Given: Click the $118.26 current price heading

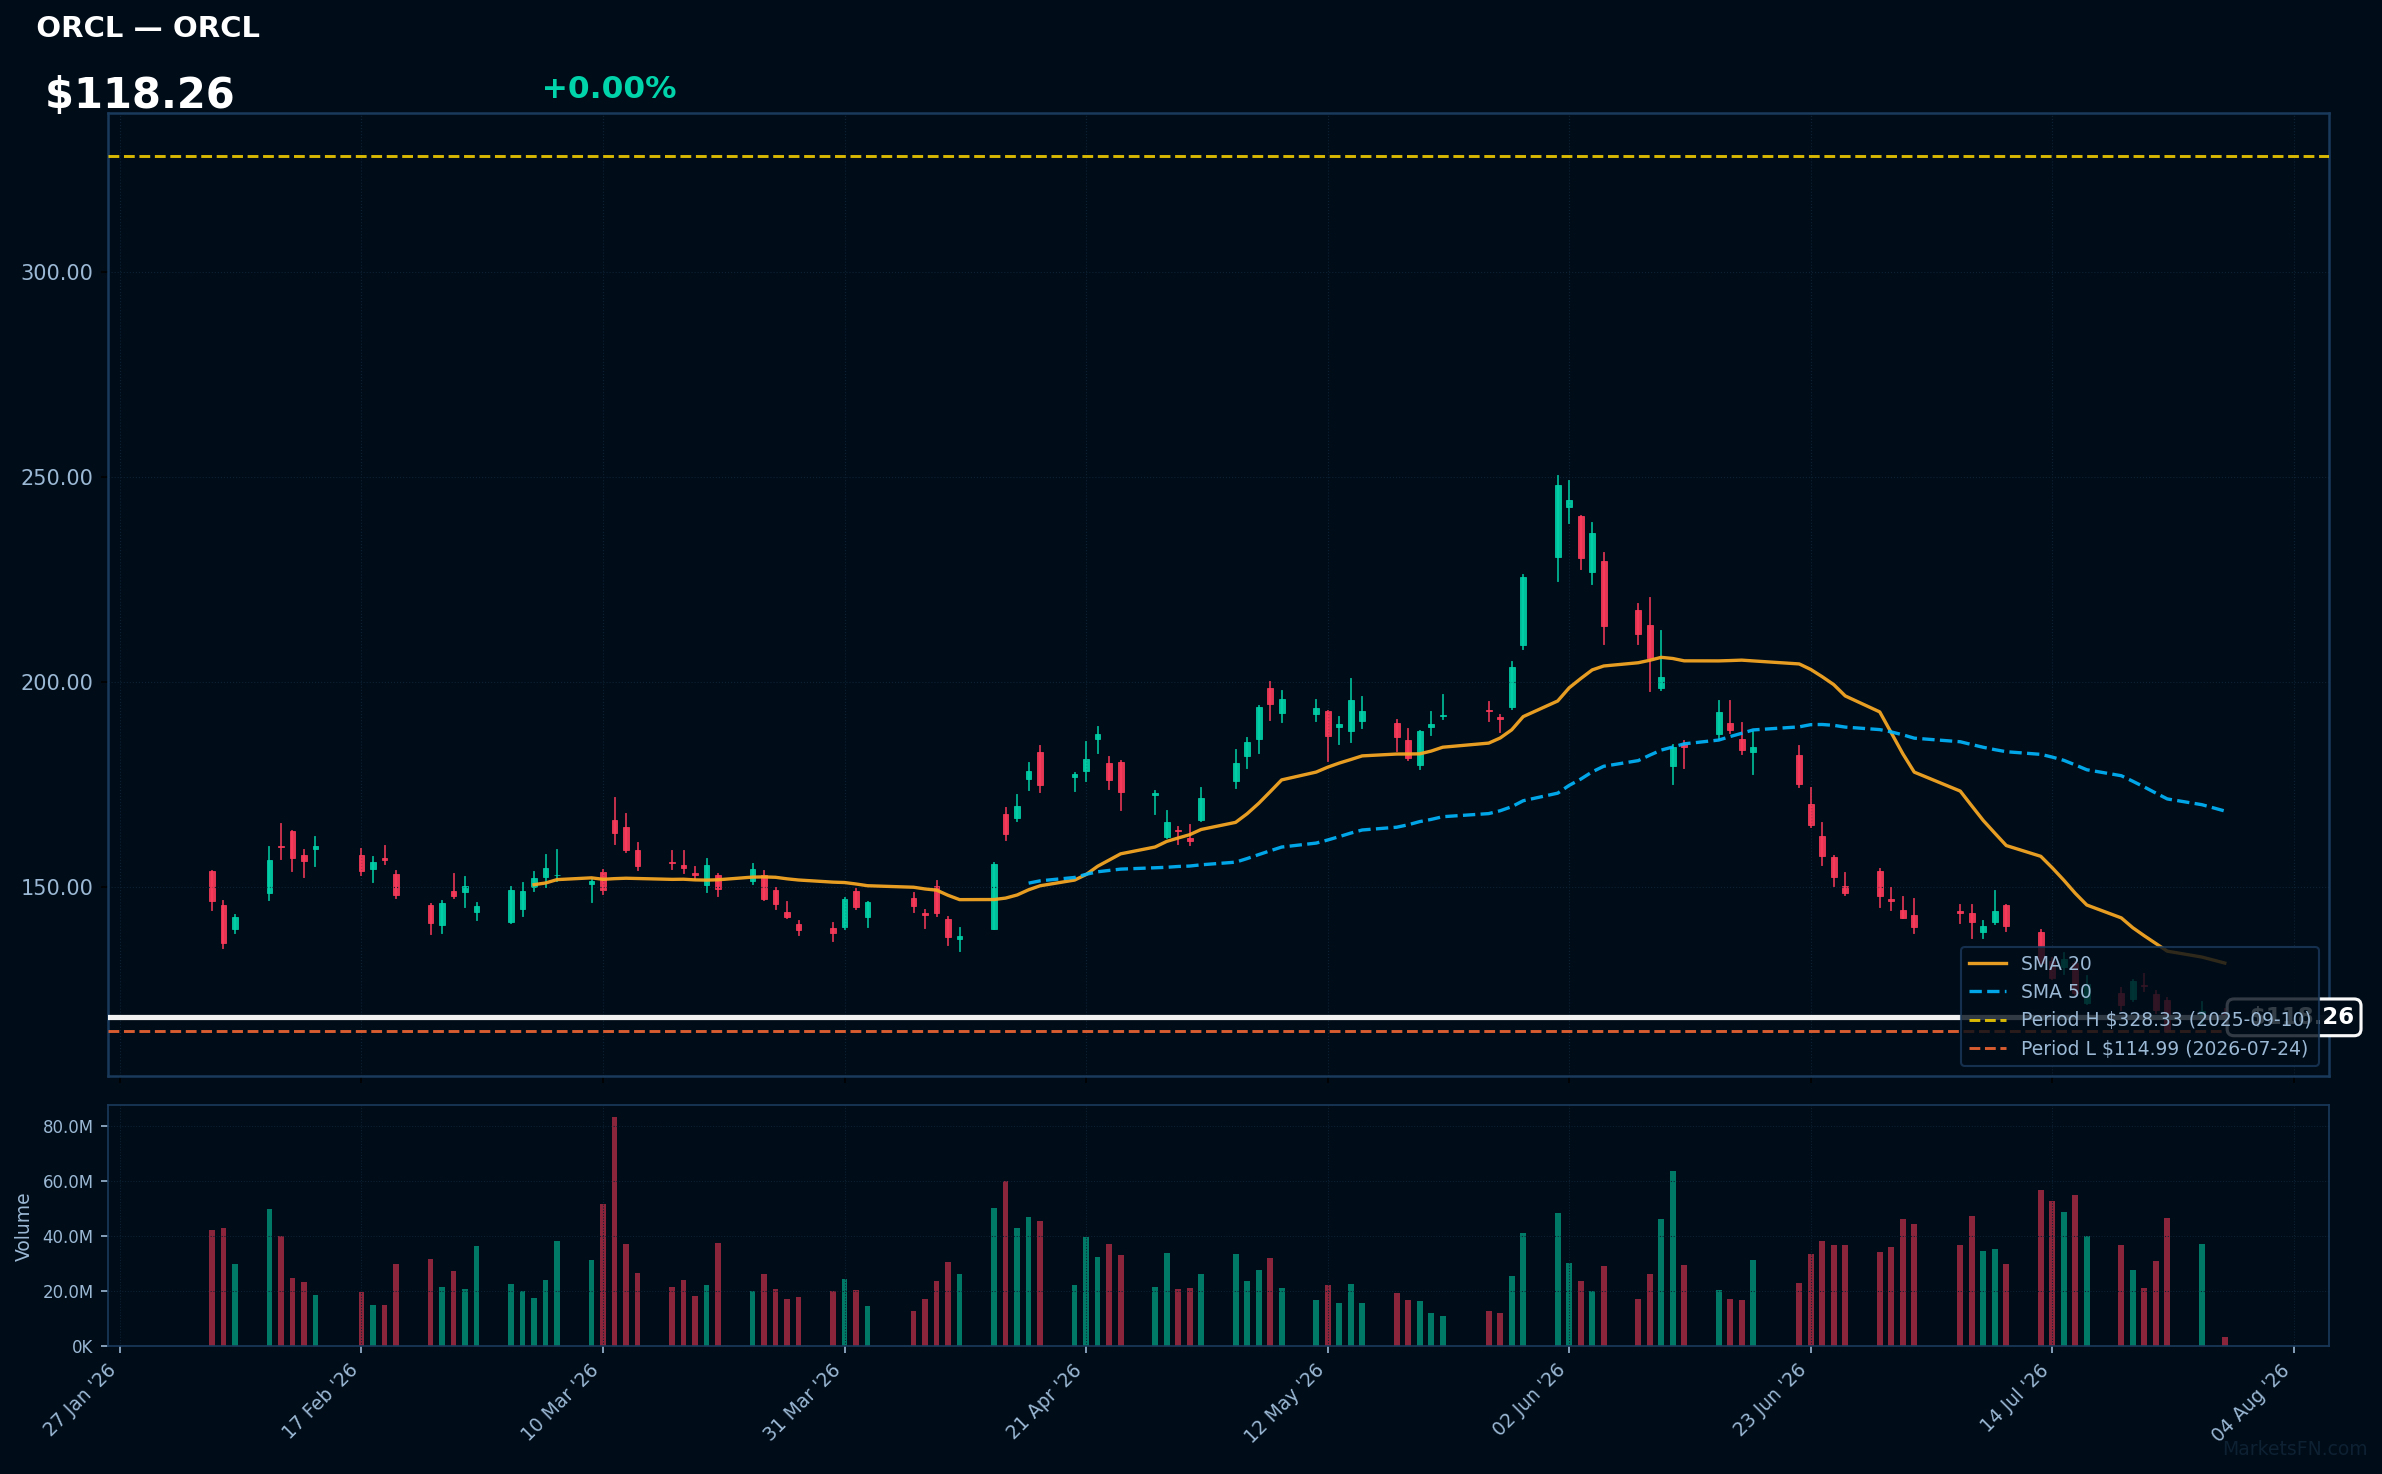Looking at the screenshot, I should click(140, 94).
